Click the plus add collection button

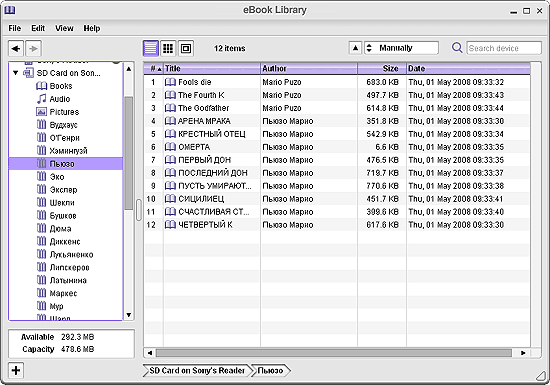(16, 370)
